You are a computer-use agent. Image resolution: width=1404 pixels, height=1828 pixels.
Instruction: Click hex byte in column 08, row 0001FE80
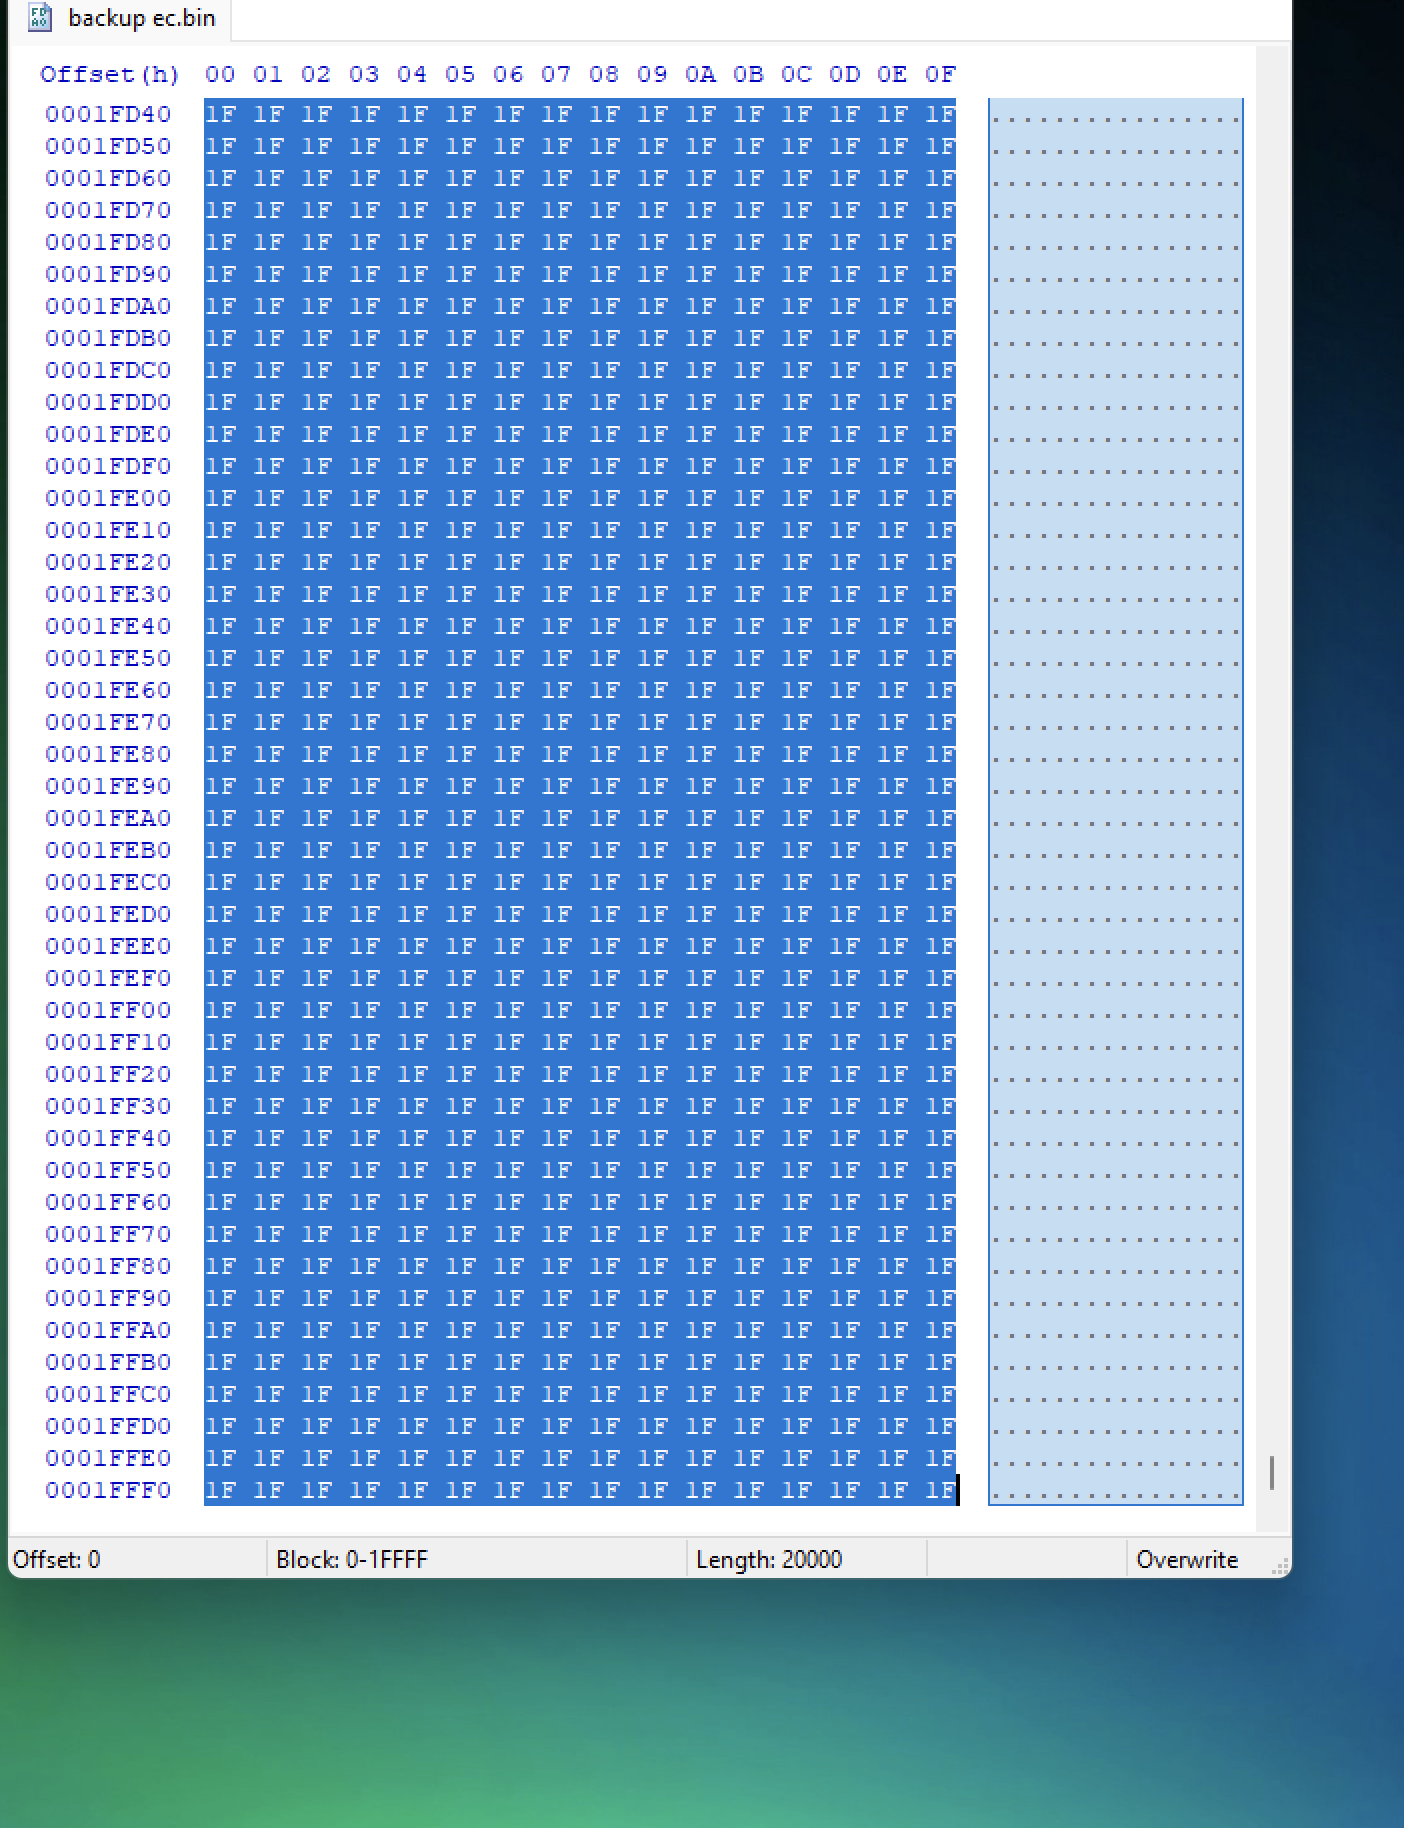tap(604, 754)
